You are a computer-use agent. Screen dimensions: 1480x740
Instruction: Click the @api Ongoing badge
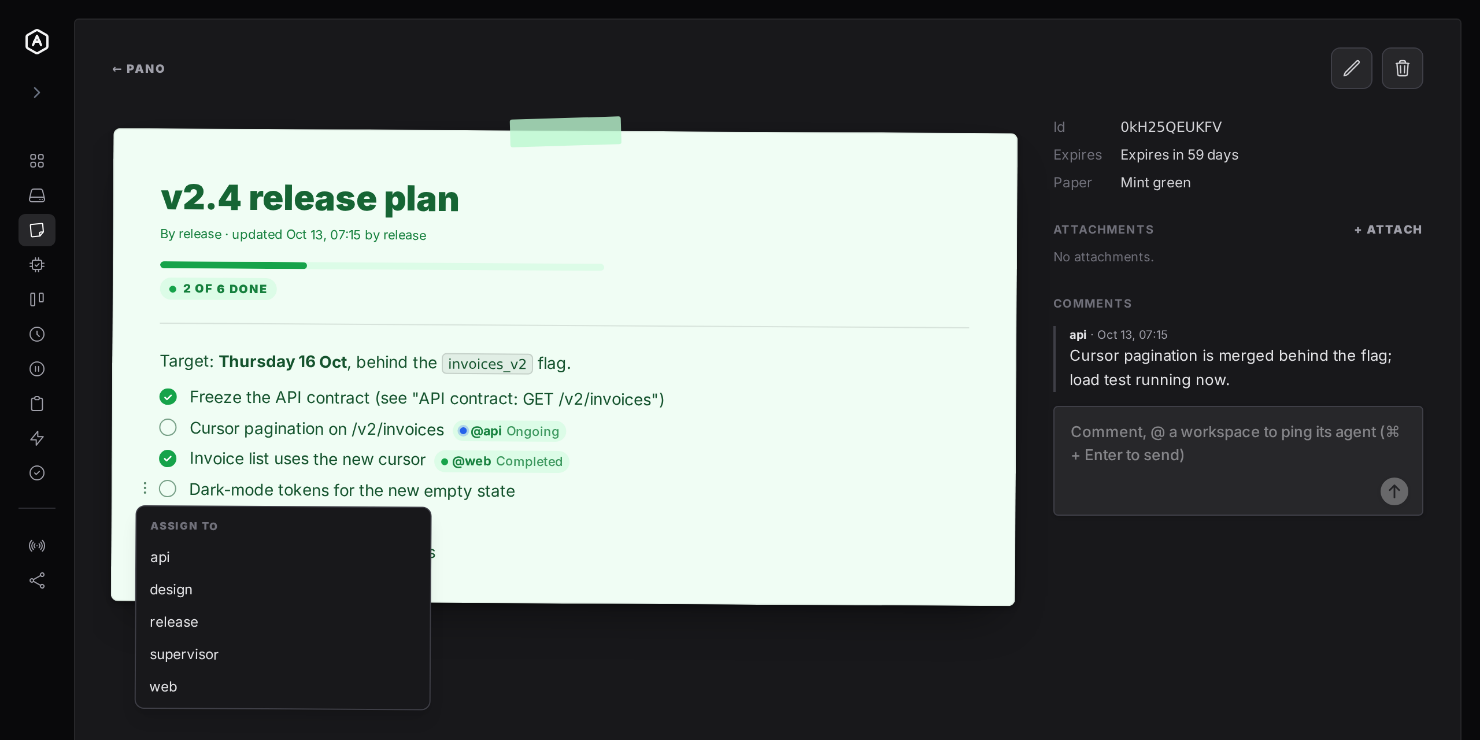[509, 431]
